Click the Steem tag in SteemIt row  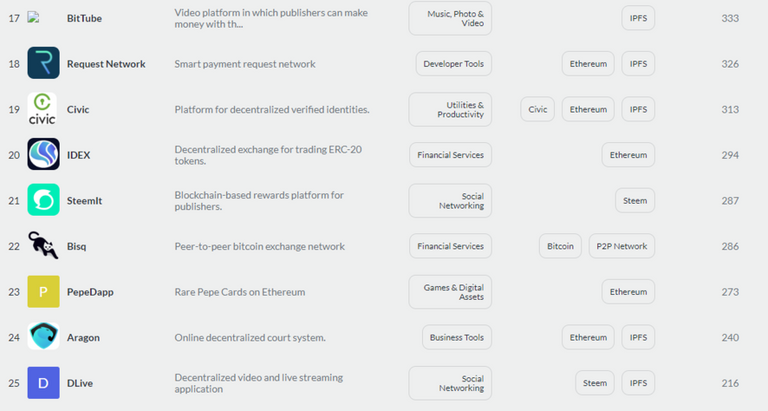pyautogui.click(x=635, y=201)
